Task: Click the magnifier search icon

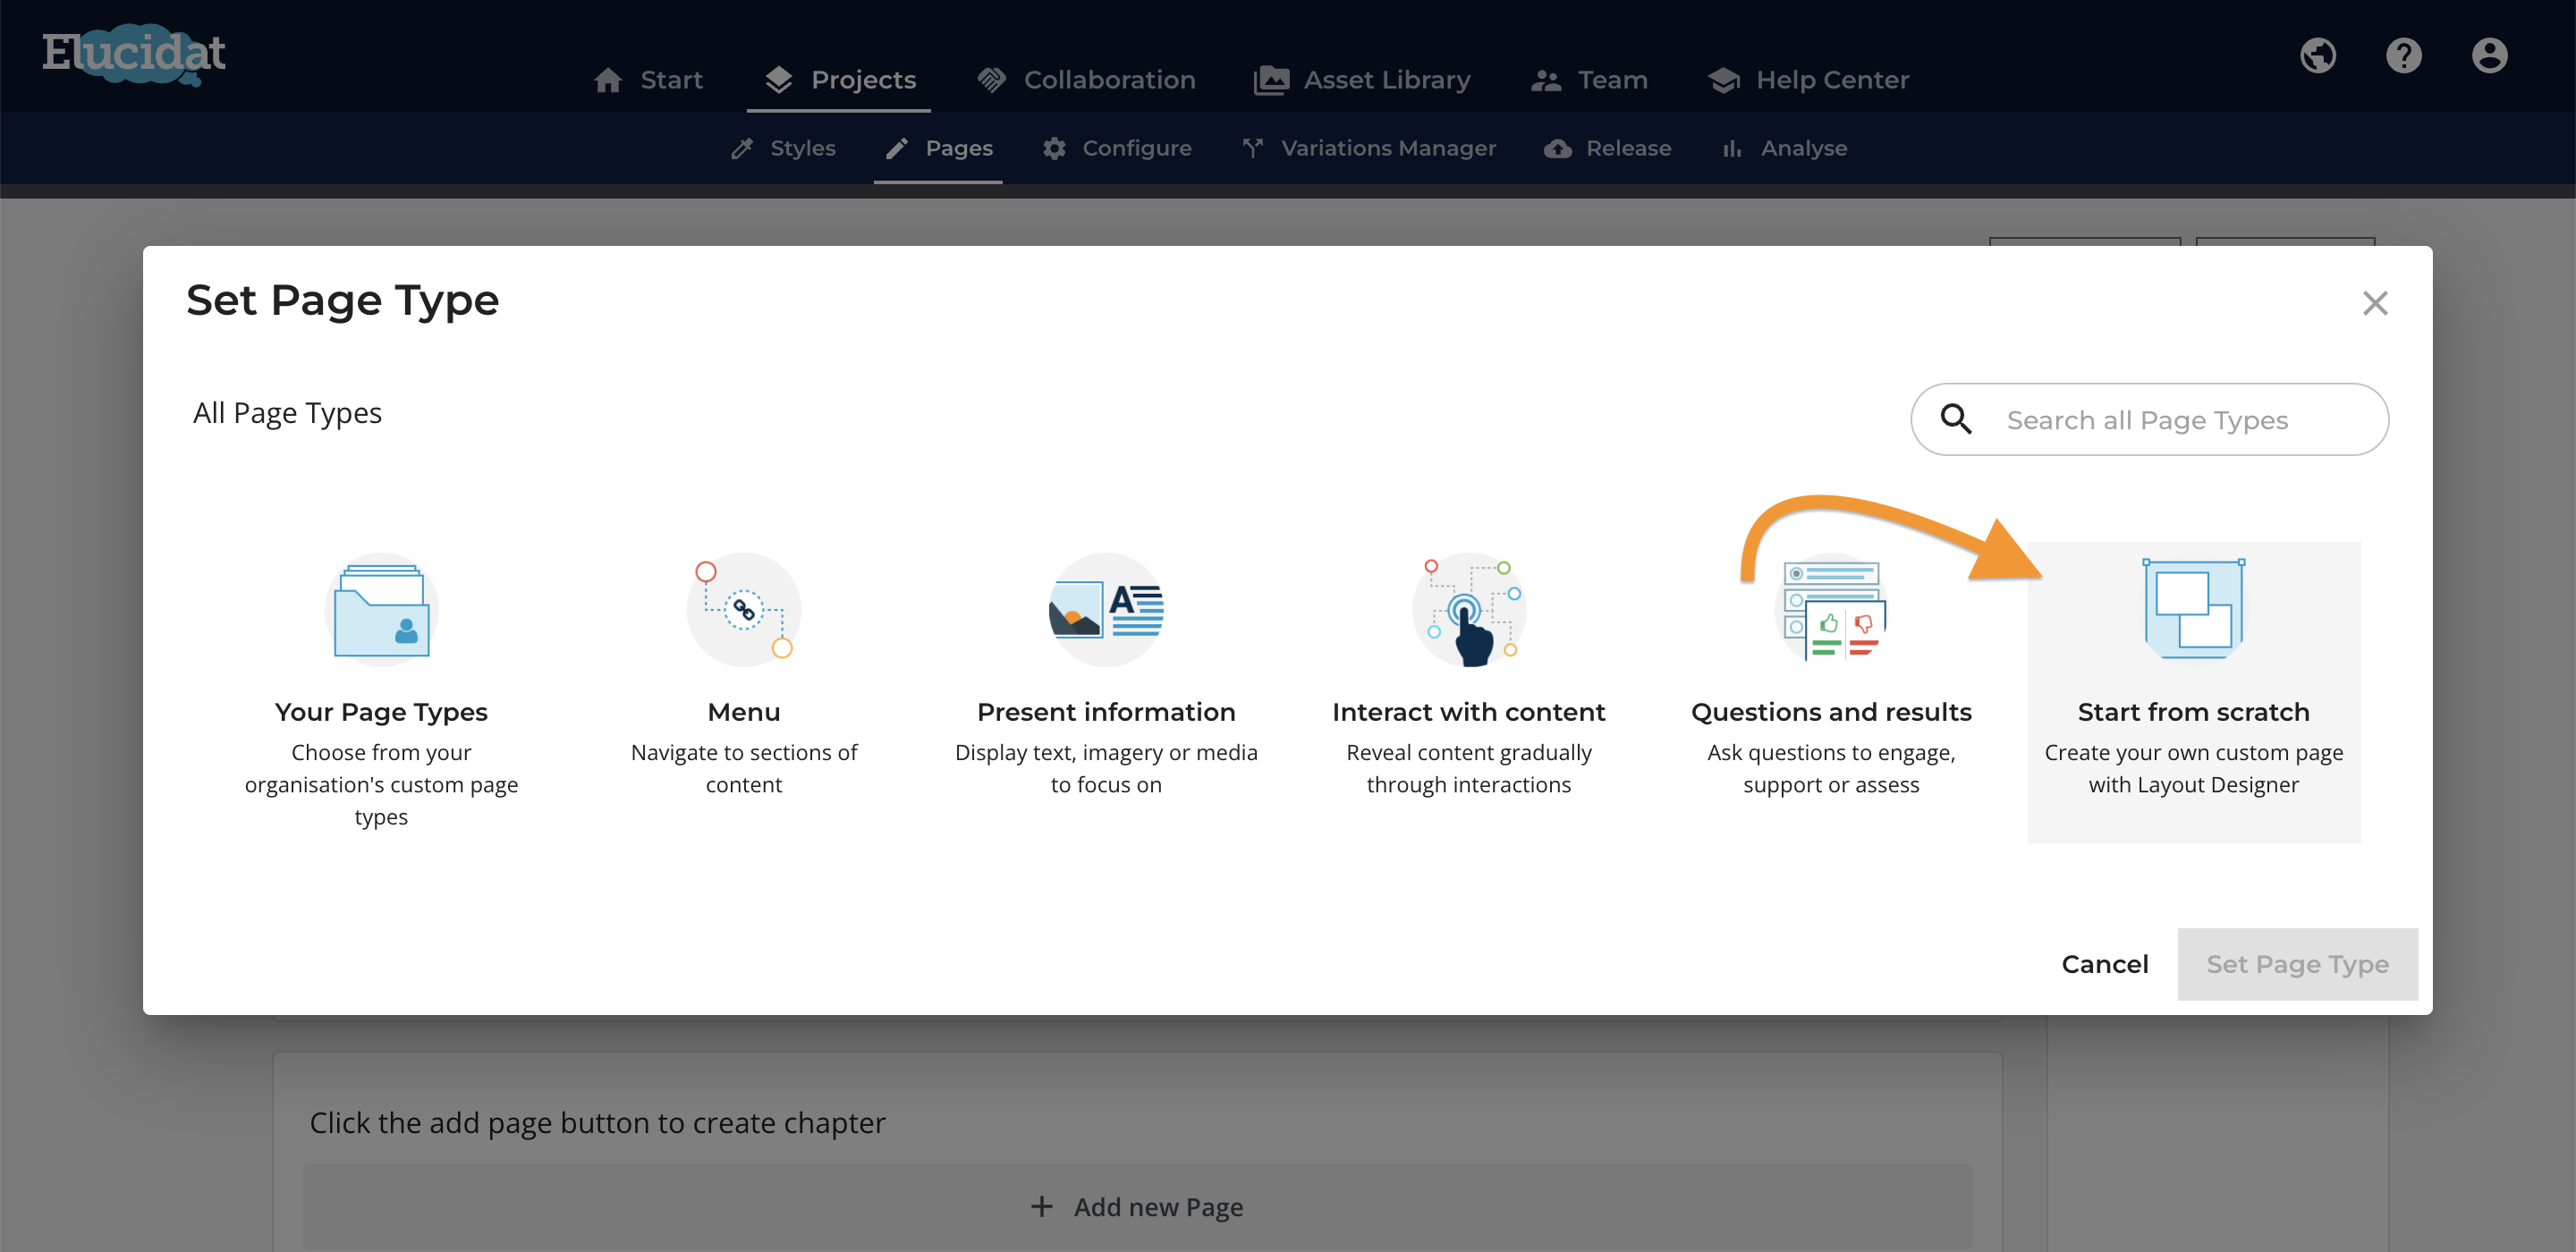Action: coord(1957,419)
